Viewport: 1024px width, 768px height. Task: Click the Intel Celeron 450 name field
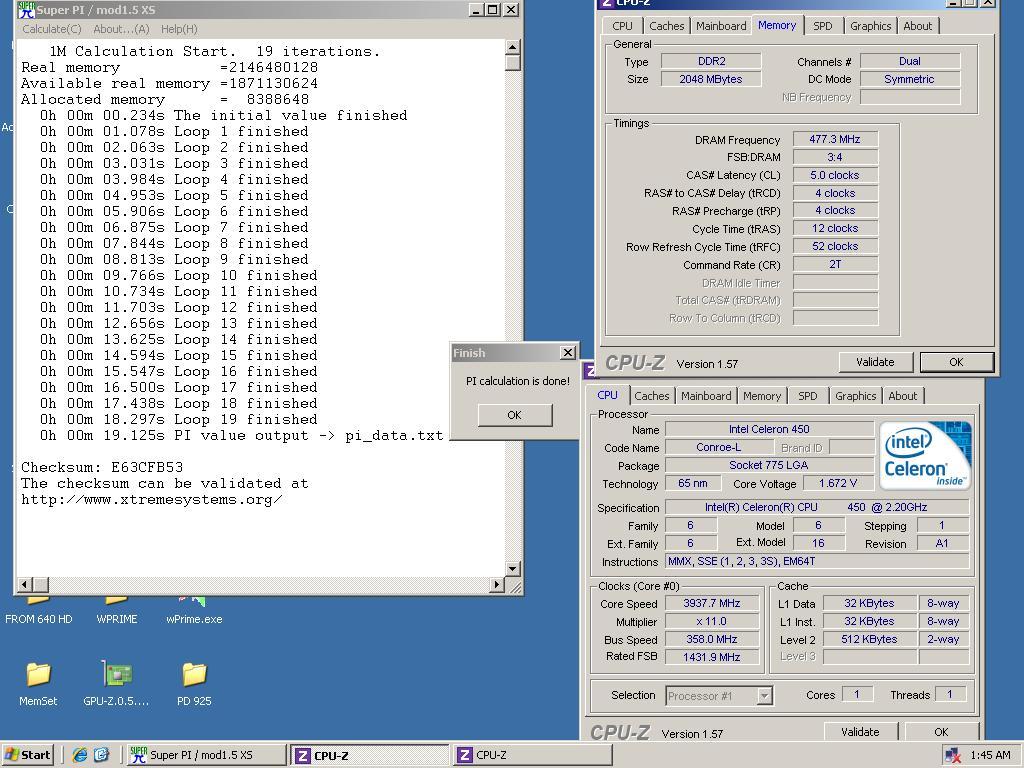pos(769,429)
